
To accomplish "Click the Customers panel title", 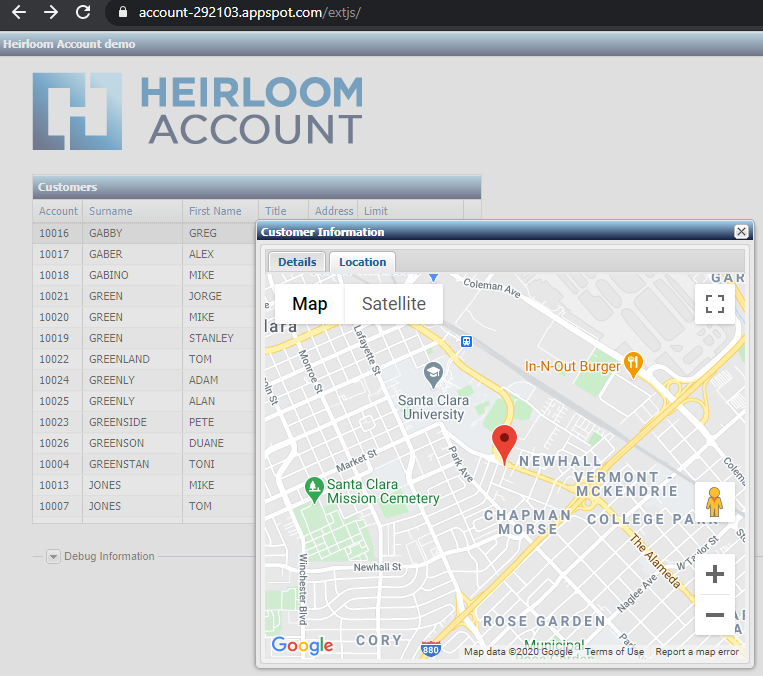I will [68, 187].
